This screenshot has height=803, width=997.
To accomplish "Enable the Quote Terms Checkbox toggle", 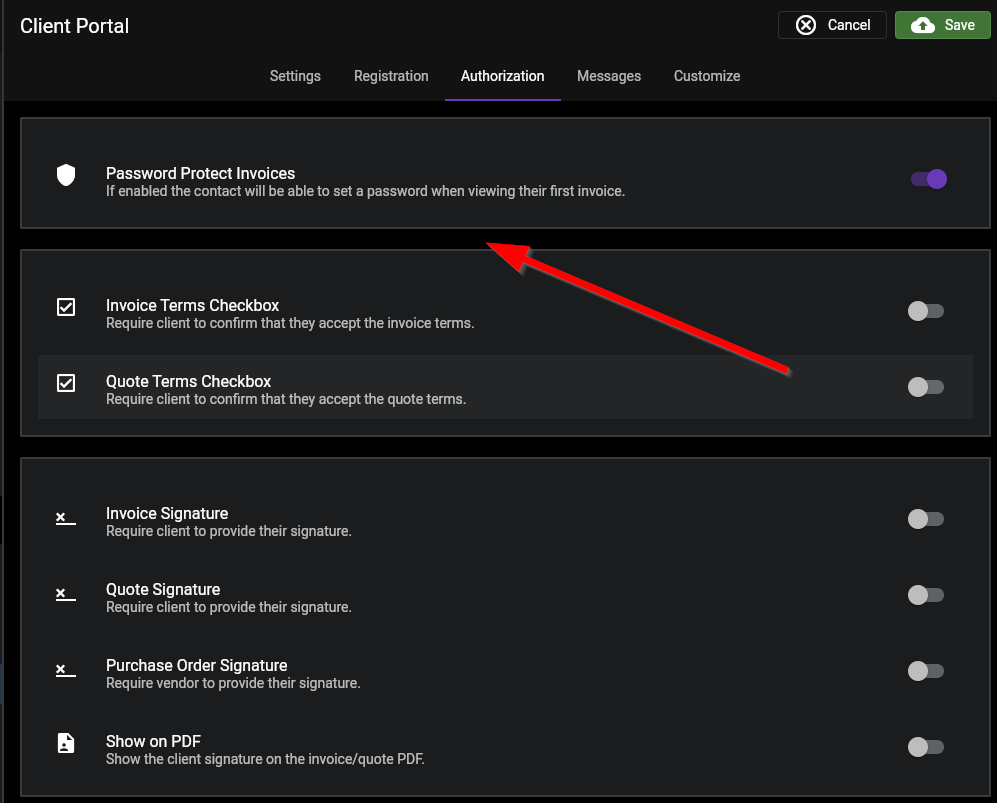I will [925, 387].
